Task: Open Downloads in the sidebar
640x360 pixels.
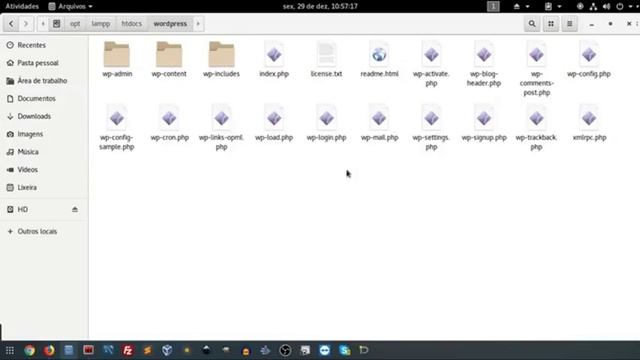Action: point(44,116)
